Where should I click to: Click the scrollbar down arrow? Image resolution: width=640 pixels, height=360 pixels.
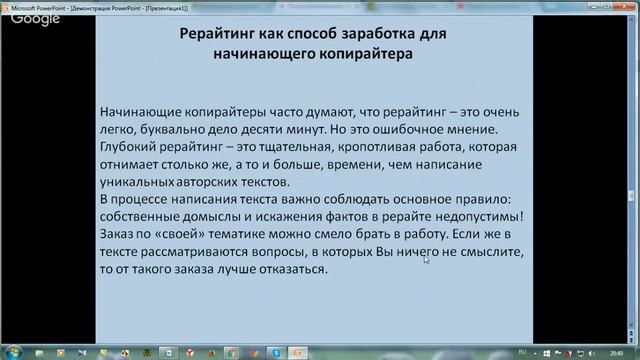(x=631, y=325)
